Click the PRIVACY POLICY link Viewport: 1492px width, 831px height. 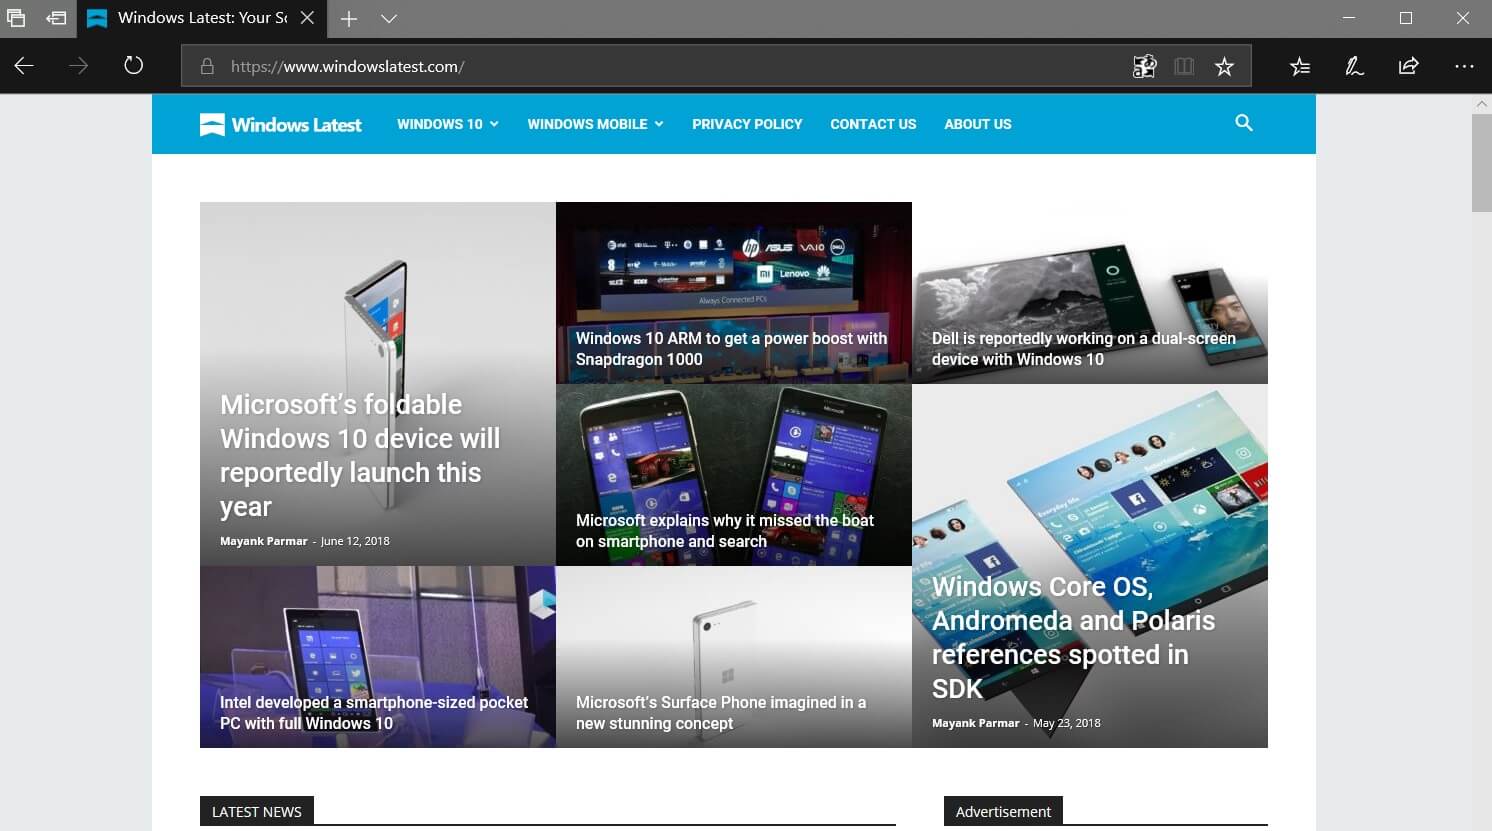747,124
